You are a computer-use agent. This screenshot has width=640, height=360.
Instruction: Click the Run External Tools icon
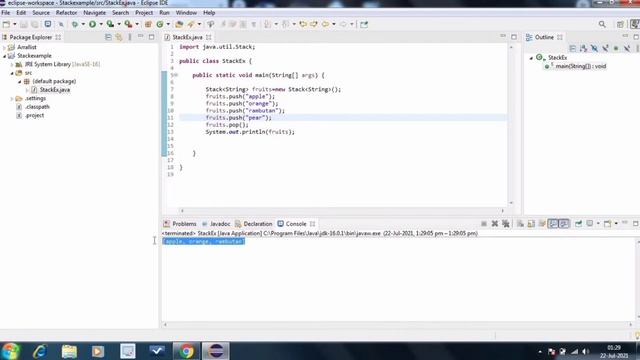[128, 24]
